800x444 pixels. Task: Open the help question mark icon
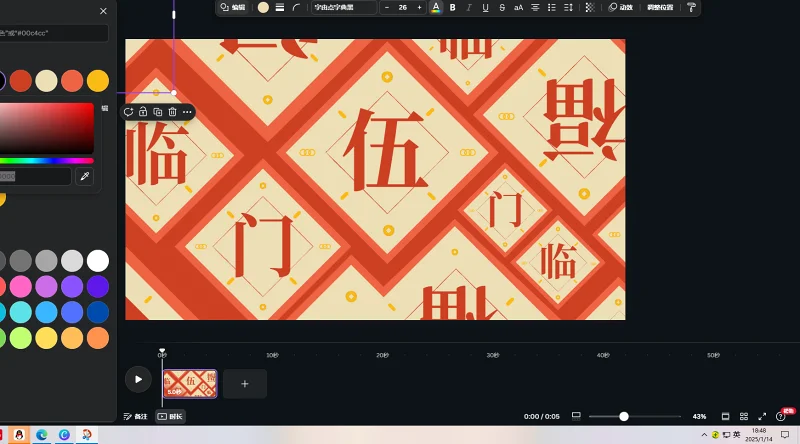coord(781,416)
